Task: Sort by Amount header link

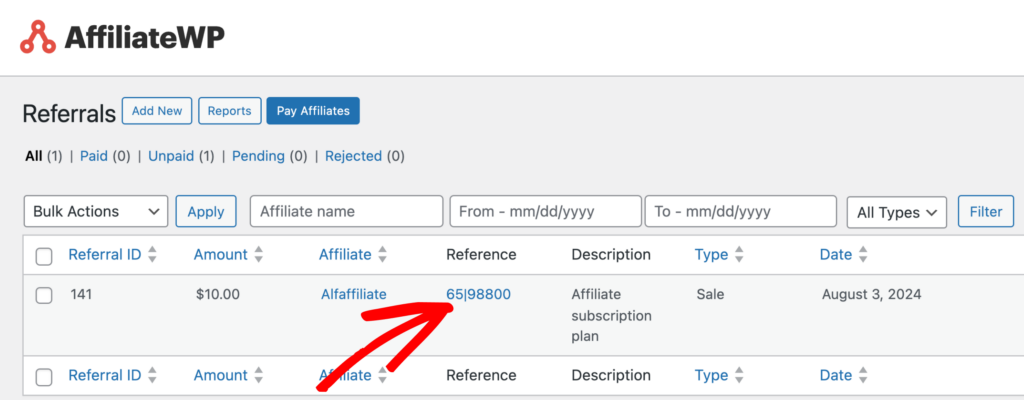Action: [221, 255]
